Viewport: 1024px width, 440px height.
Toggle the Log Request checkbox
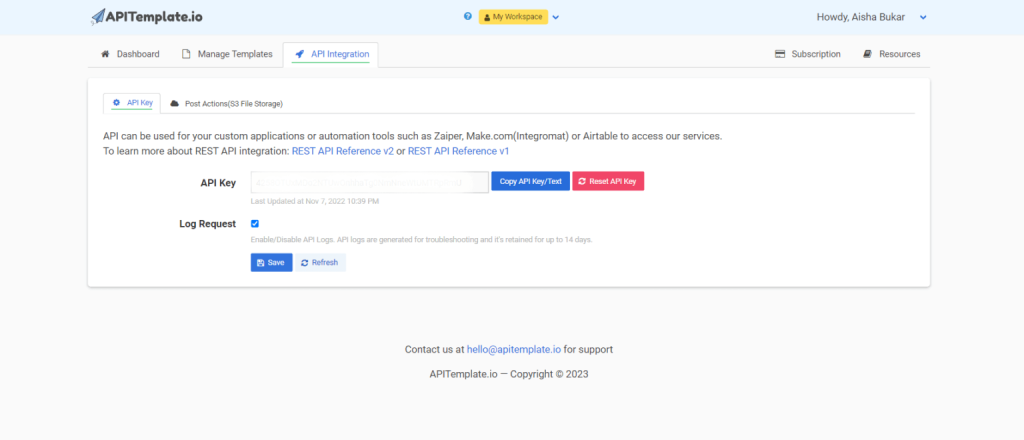tap(255, 223)
